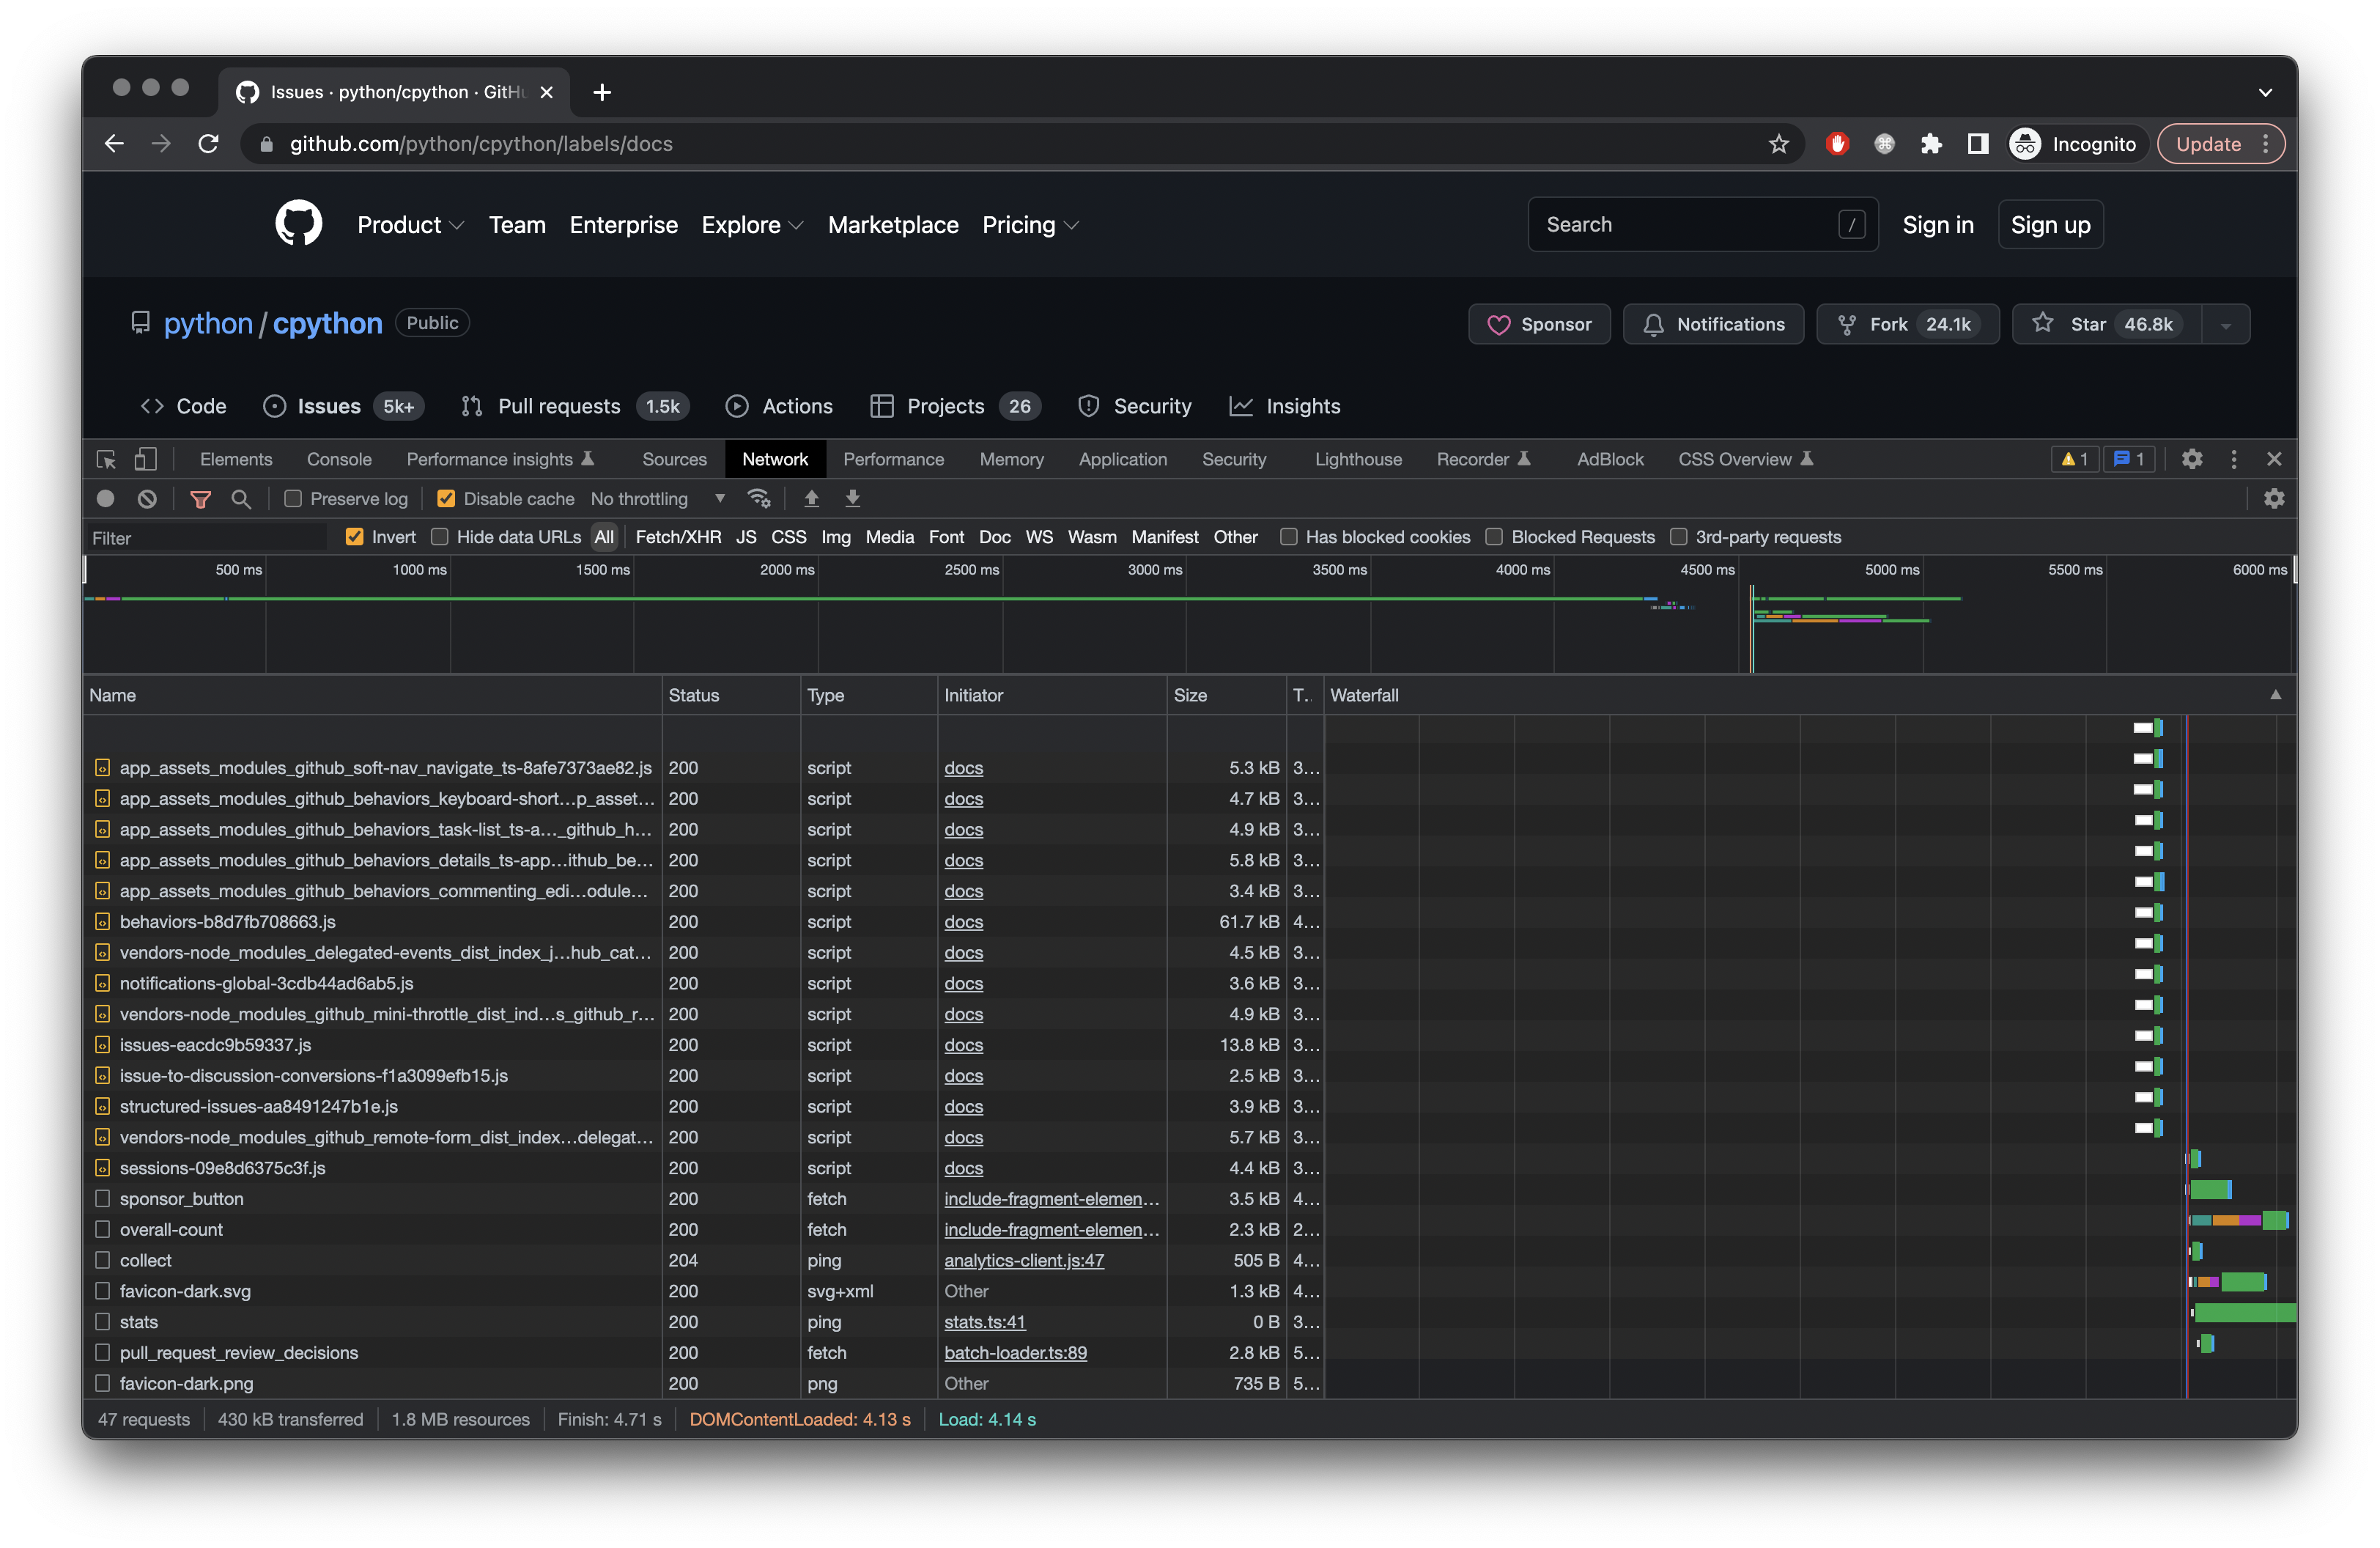Enable the Preserve log checkbox
The height and width of the screenshot is (1548, 2380).
click(x=293, y=498)
